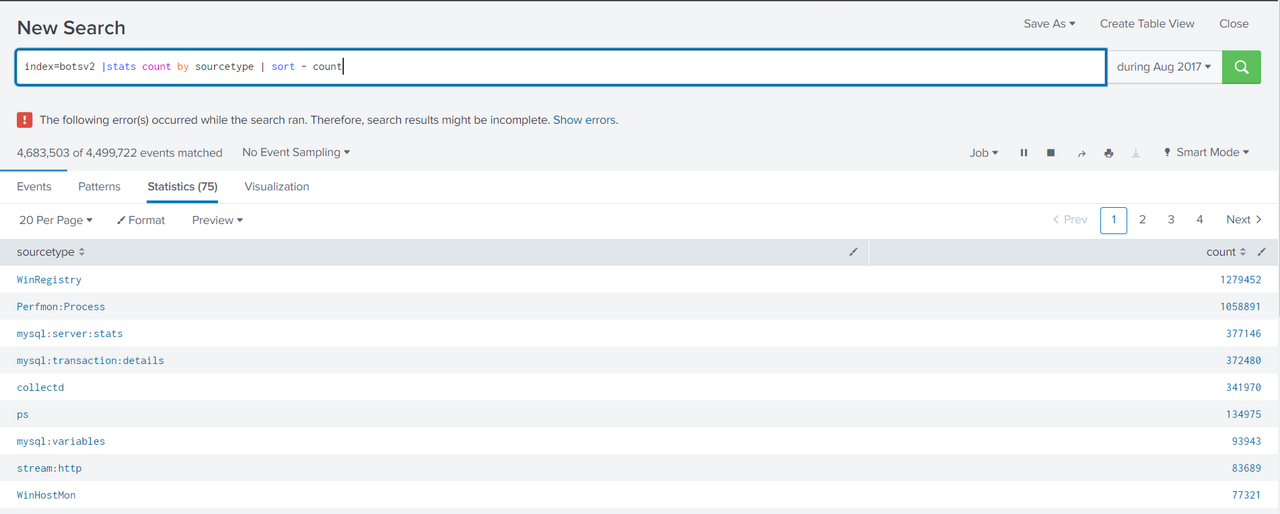Print the search results

(x=1108, y=153)
